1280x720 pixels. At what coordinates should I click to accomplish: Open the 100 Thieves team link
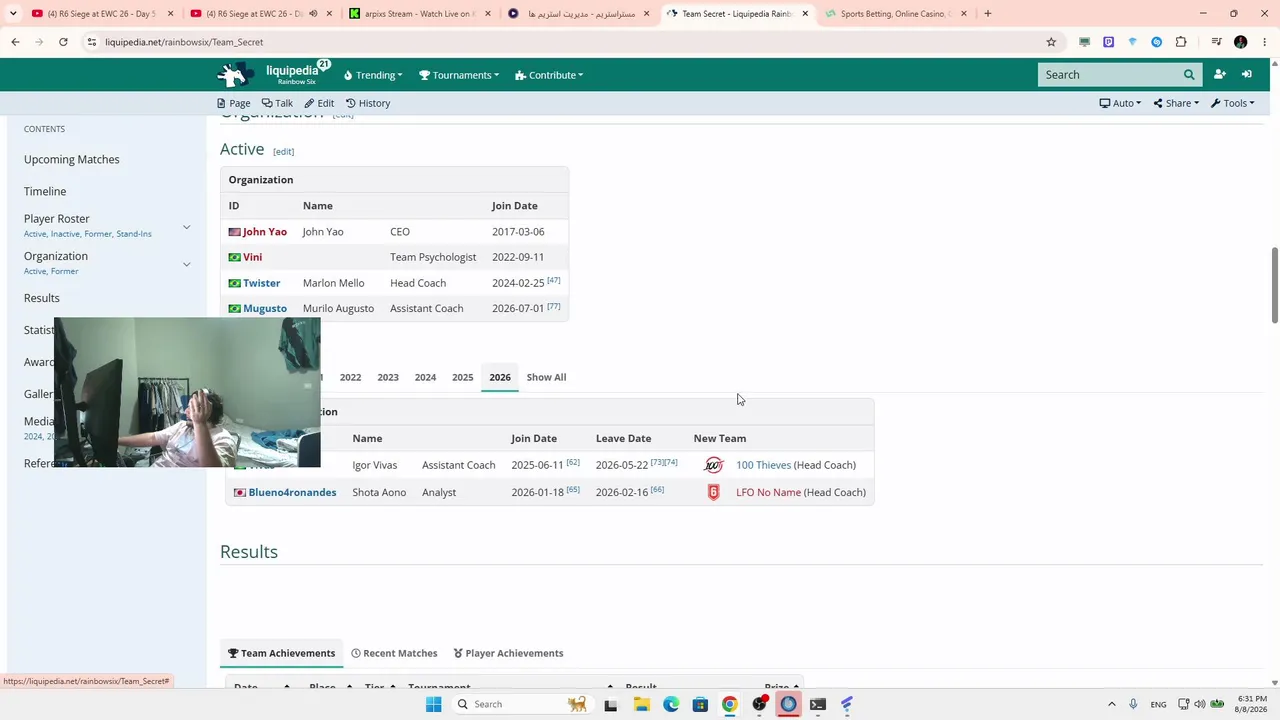pos(763,465)
